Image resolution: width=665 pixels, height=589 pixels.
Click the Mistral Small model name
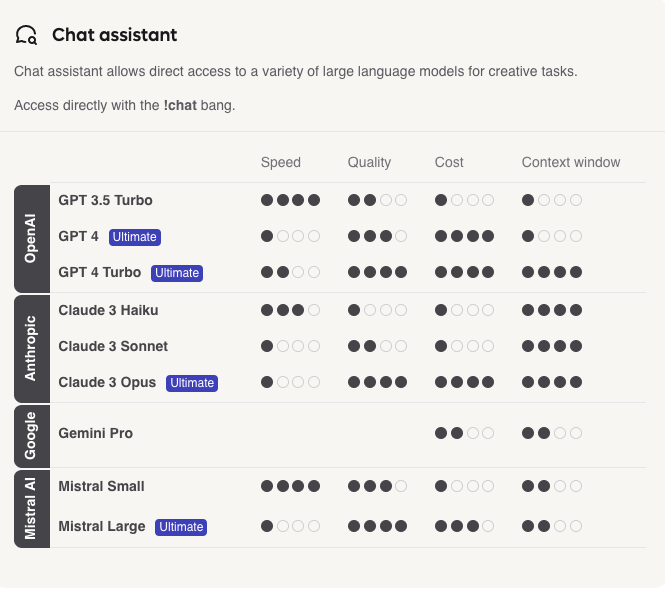[x=101, y=486]
